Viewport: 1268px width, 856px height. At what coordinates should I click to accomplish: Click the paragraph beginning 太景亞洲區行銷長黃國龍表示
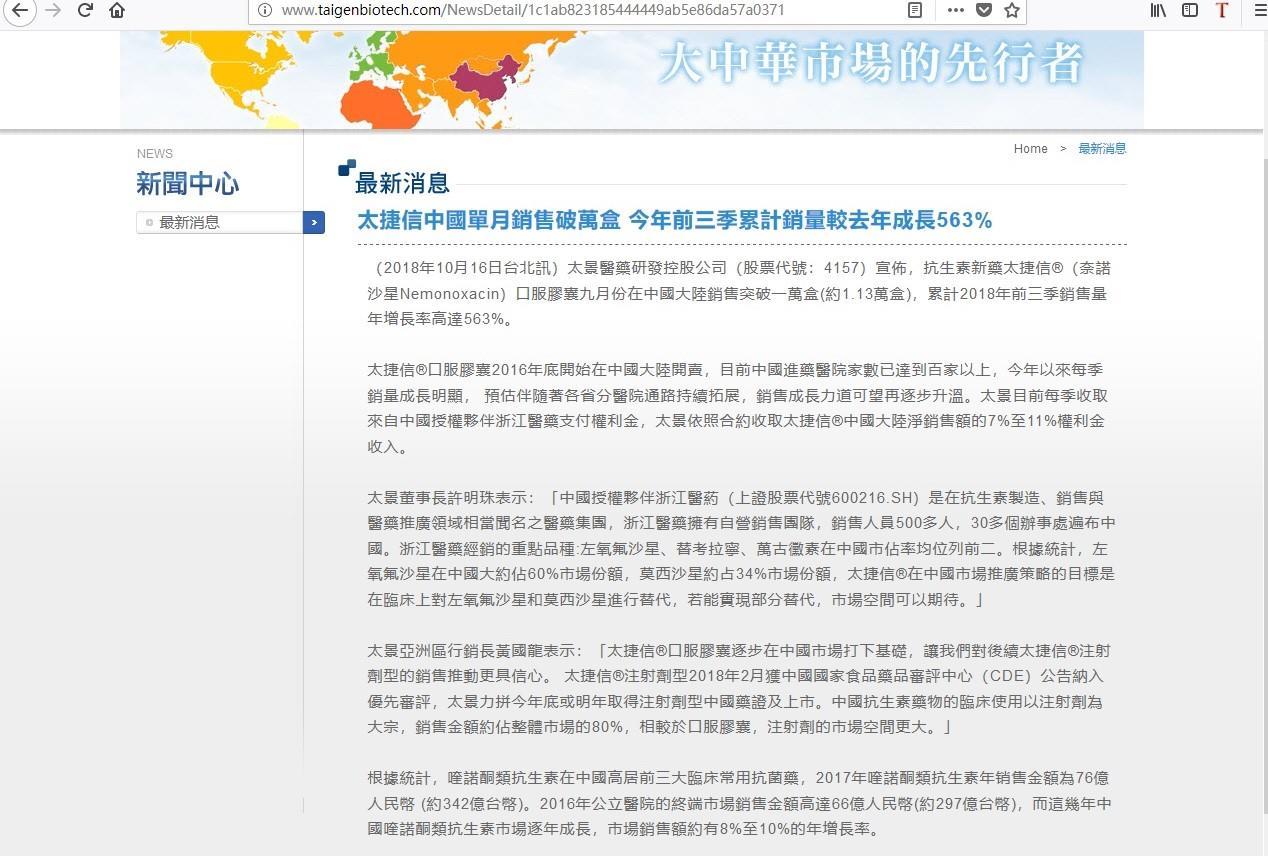point(740,688)
